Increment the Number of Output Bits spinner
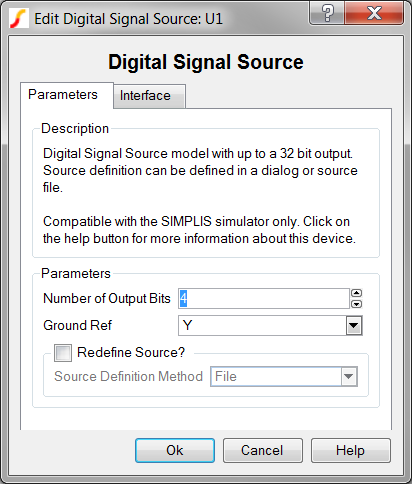Screen dimensions: 412x484 point(357,293)
